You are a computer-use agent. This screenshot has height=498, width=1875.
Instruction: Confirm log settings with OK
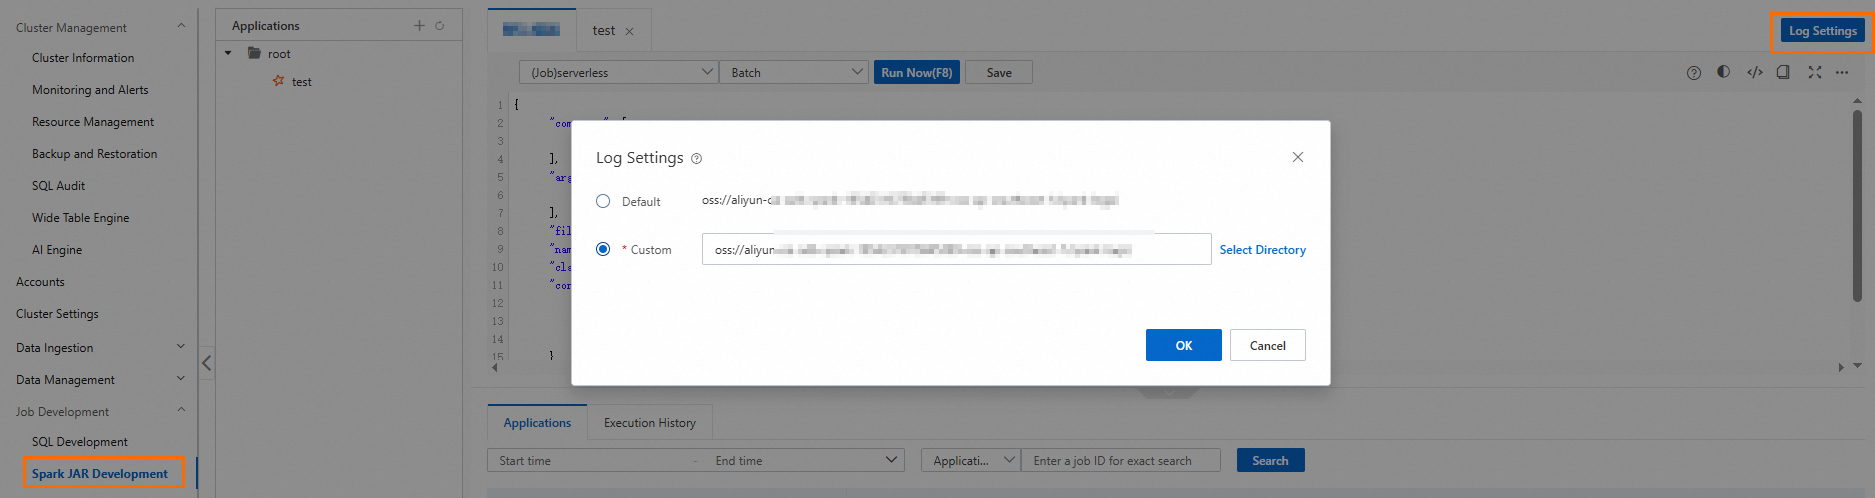tap(1183, 345)
